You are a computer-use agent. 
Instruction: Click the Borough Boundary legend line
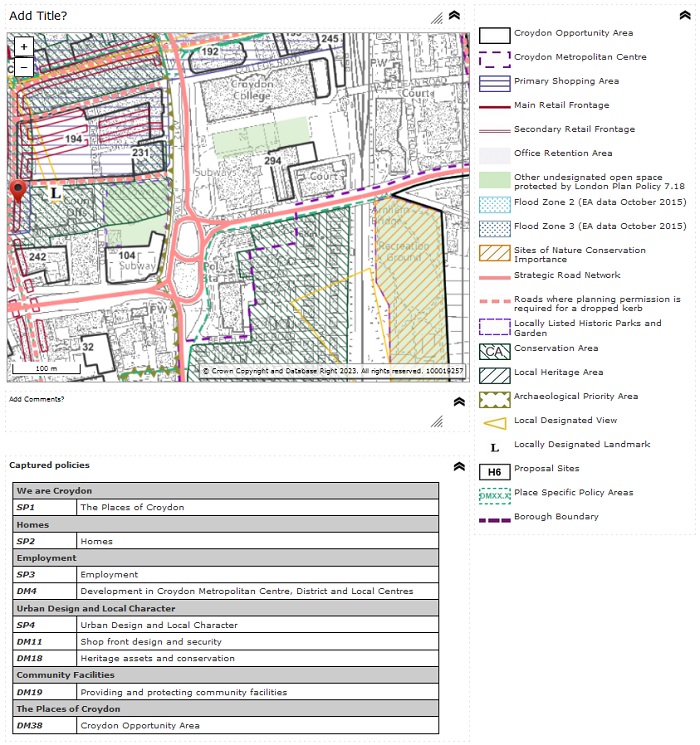[495, 520]
